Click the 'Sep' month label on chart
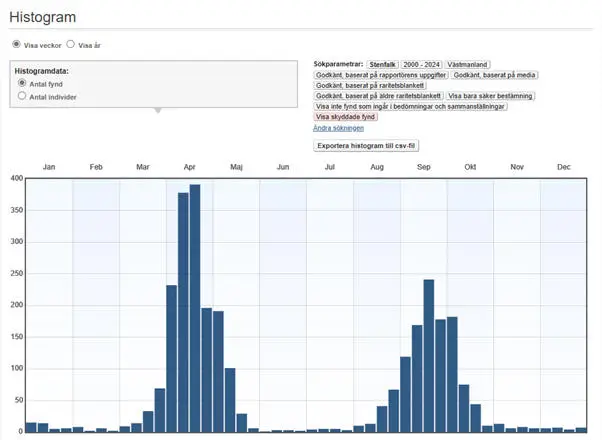The image size is (602, 440). 423,167
